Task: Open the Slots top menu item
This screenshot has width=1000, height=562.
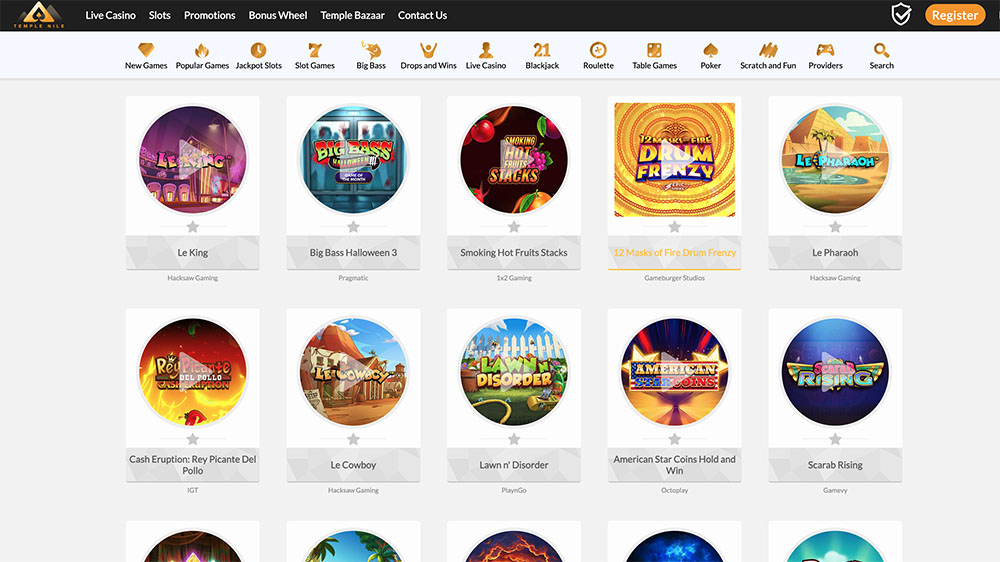Action: coord(159,15)
